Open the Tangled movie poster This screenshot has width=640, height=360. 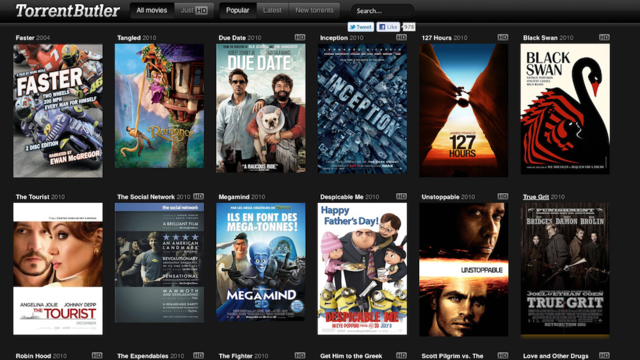(x=159, y=106)
